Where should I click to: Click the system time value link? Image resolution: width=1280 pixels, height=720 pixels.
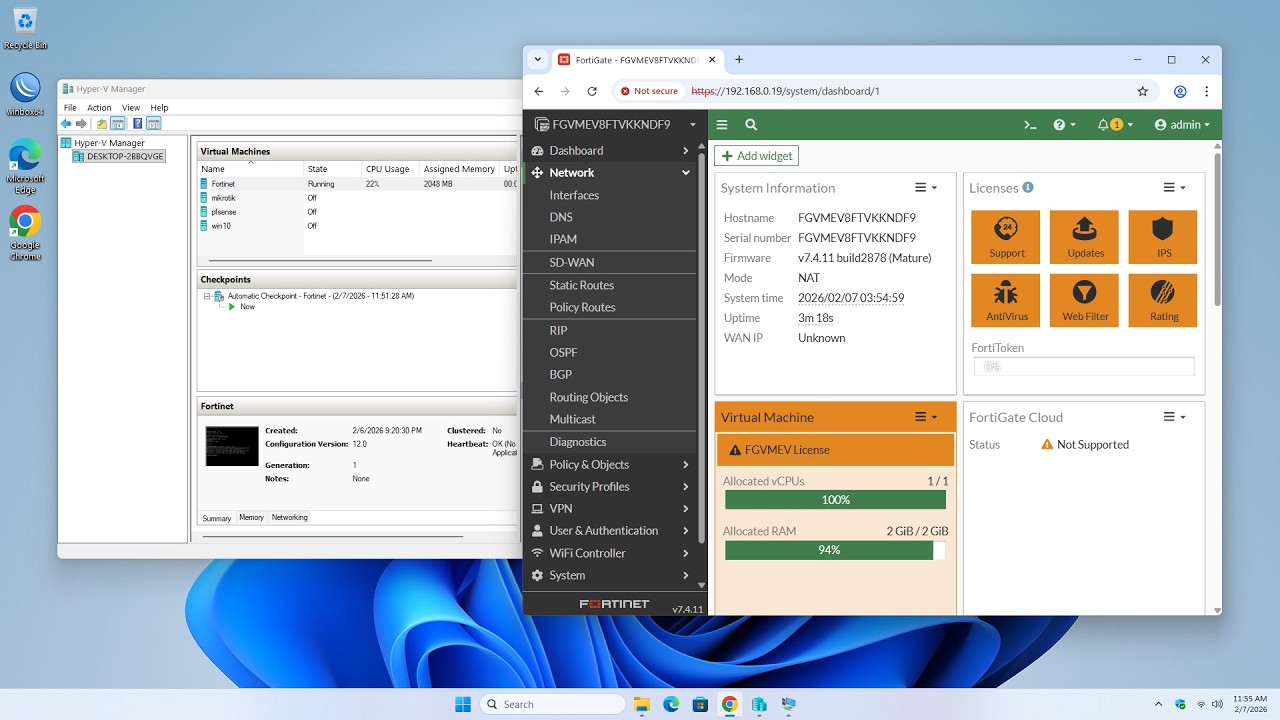coord(851,298)
